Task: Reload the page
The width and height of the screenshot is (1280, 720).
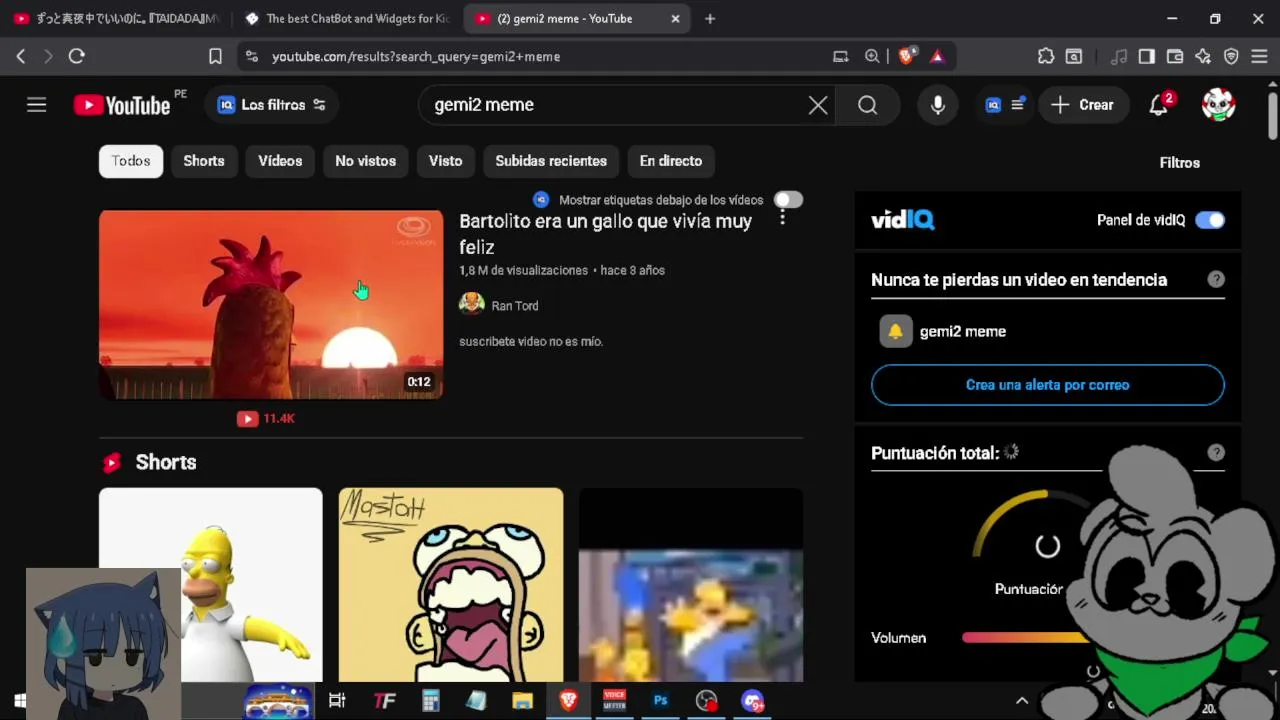Action: (76, 57)
